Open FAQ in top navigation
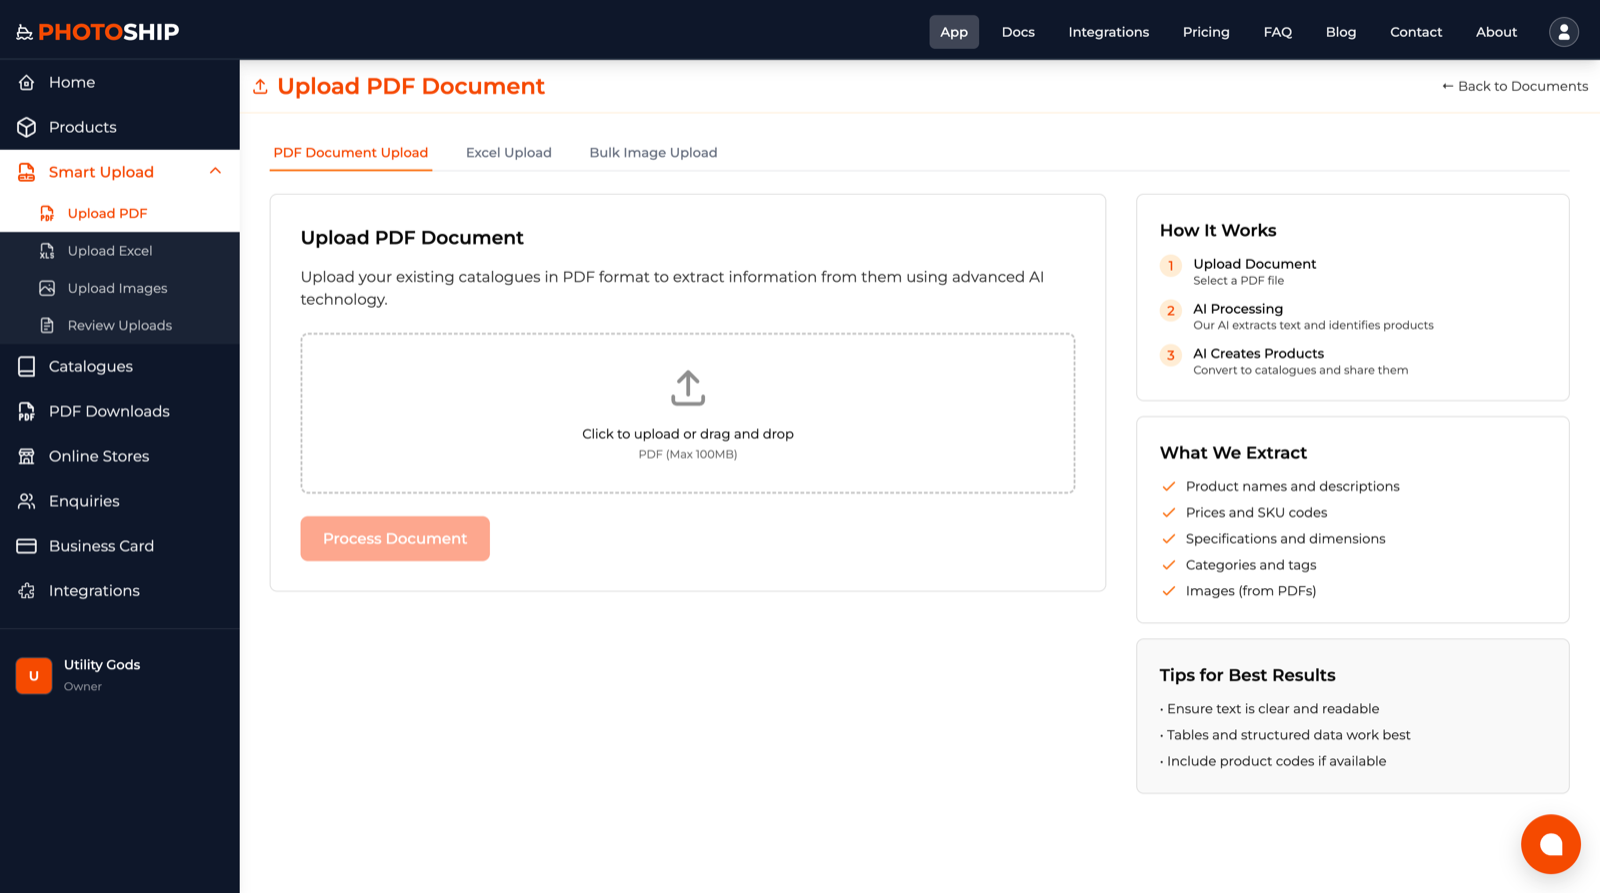Screen dimensions: 1600x893 1278,32
